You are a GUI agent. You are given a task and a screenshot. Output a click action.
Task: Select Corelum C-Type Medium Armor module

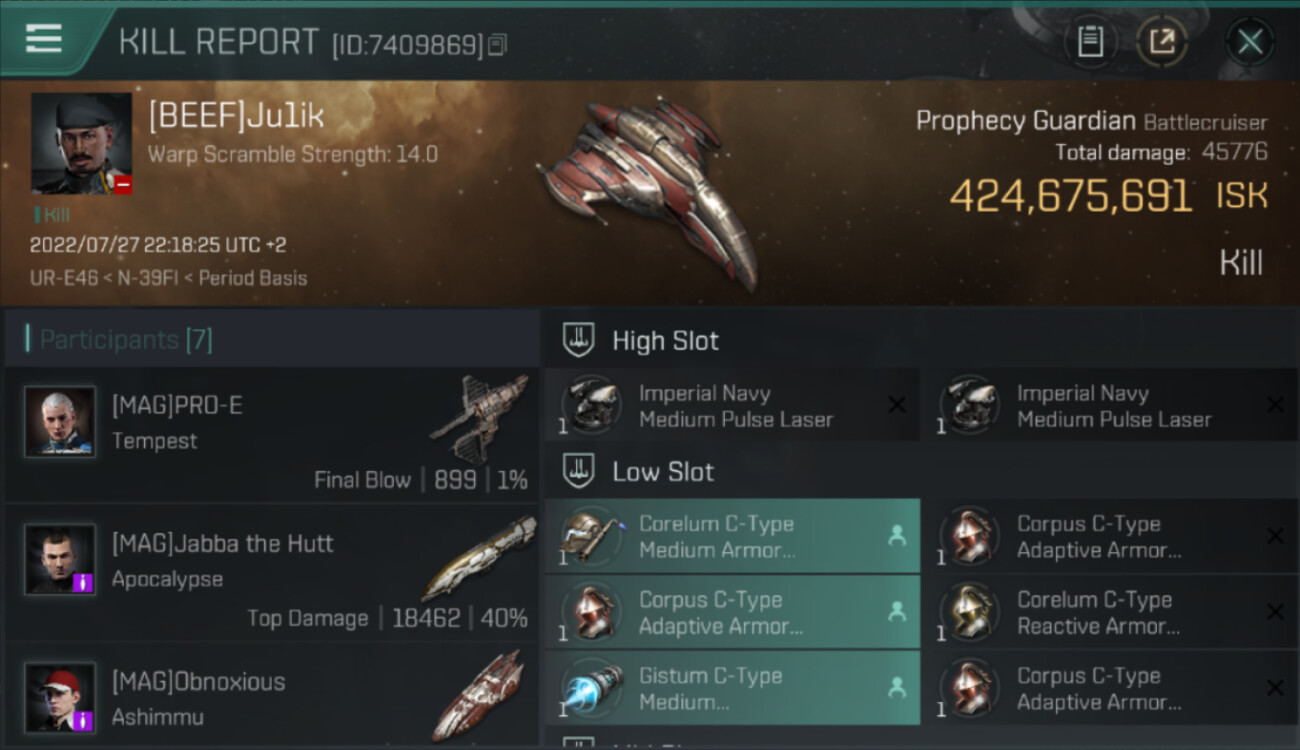732,536
